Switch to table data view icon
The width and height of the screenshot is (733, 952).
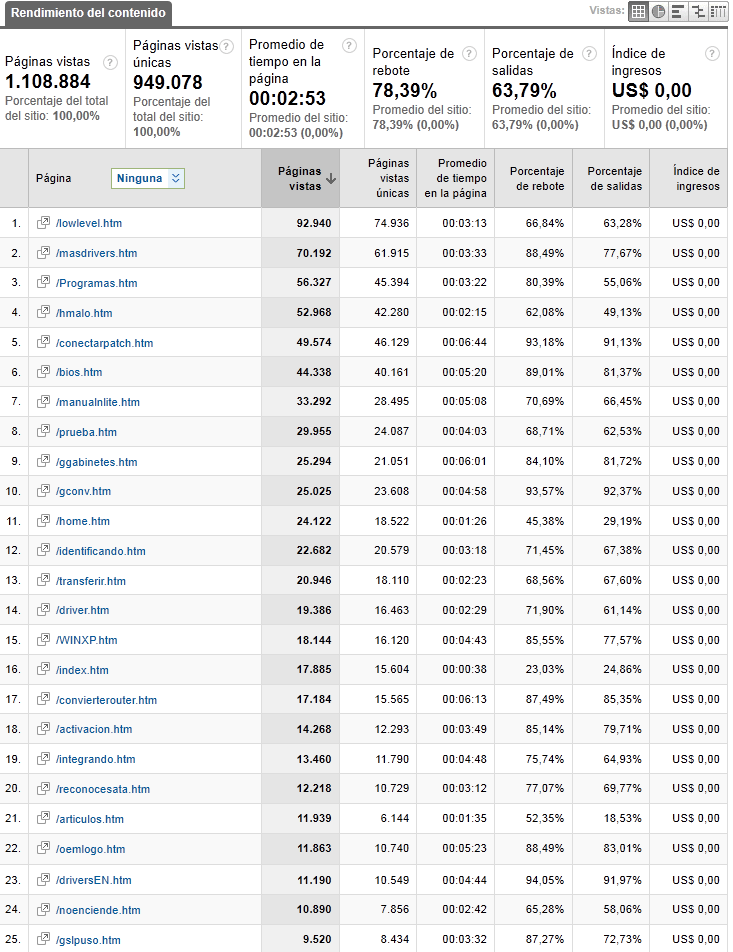click(638, 12)
